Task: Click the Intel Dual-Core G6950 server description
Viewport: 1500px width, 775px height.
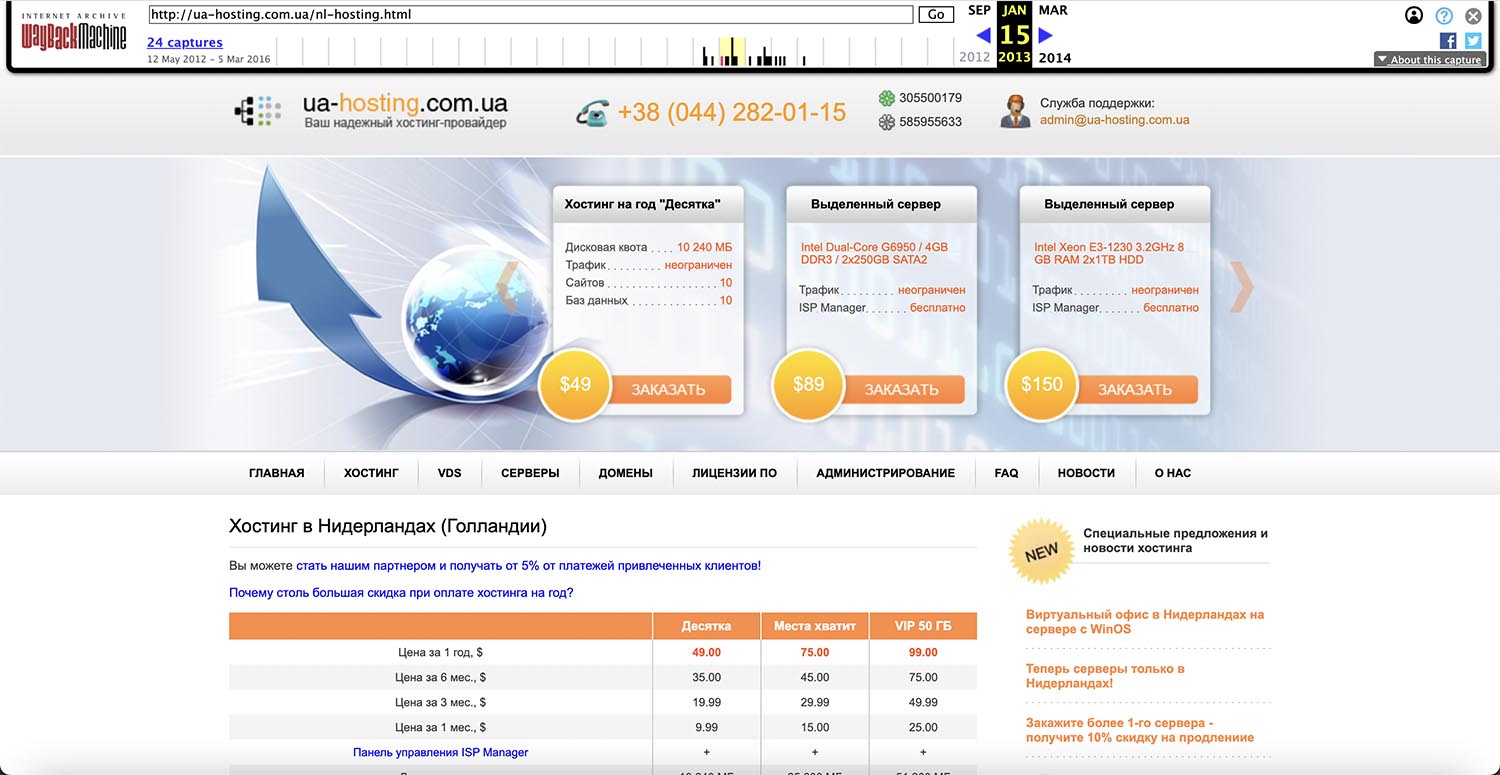Action: point(874,253)
